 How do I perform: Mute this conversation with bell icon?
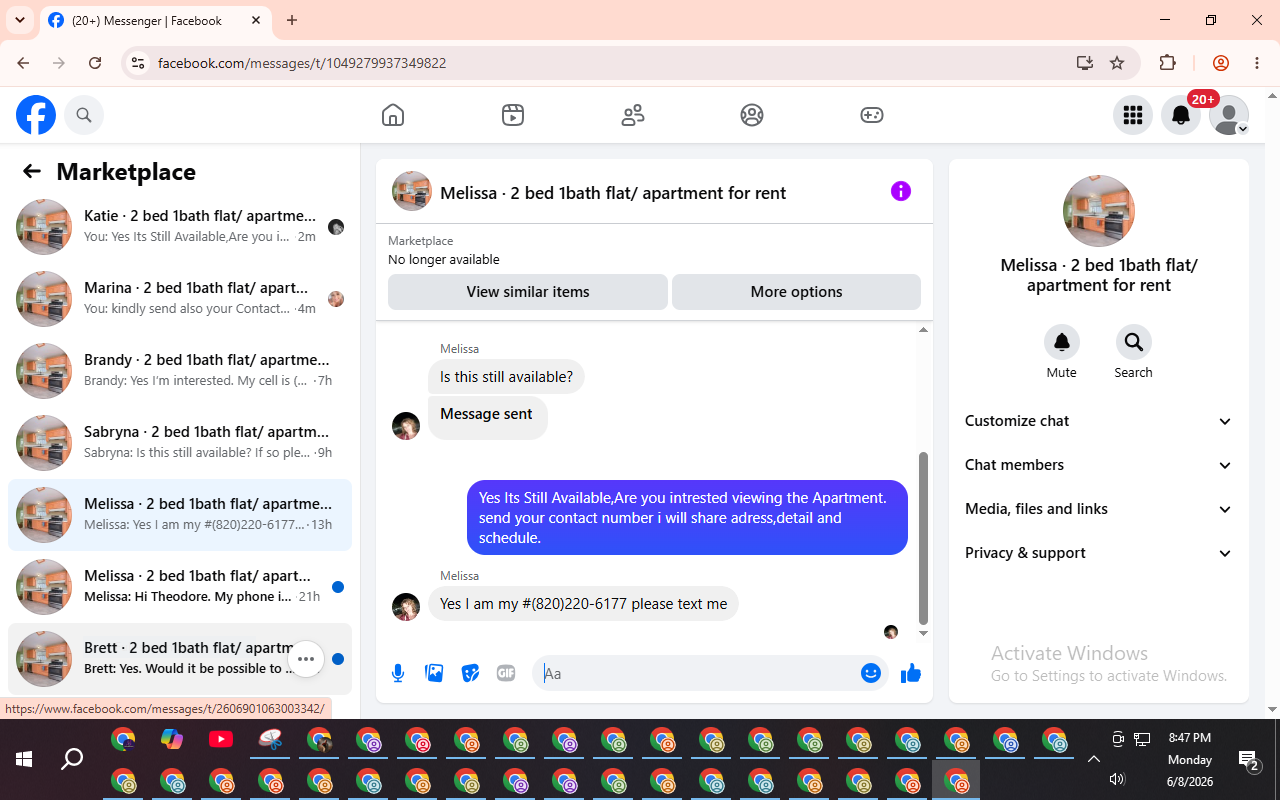1062,342
